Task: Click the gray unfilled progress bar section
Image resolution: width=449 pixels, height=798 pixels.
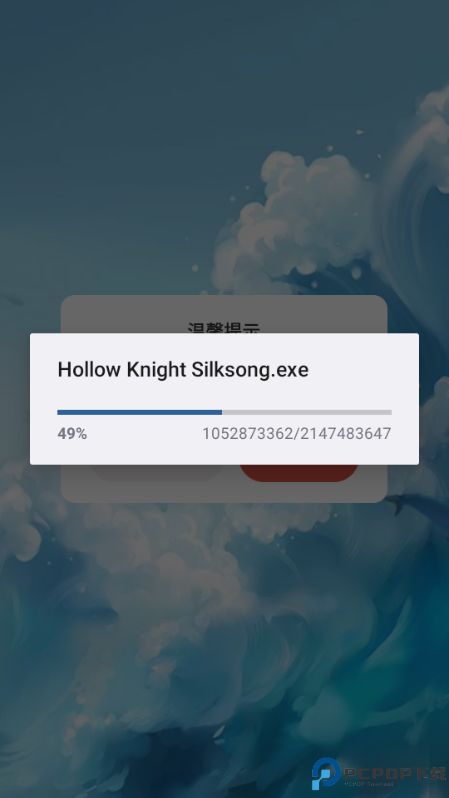Action: tap(307, 412)
